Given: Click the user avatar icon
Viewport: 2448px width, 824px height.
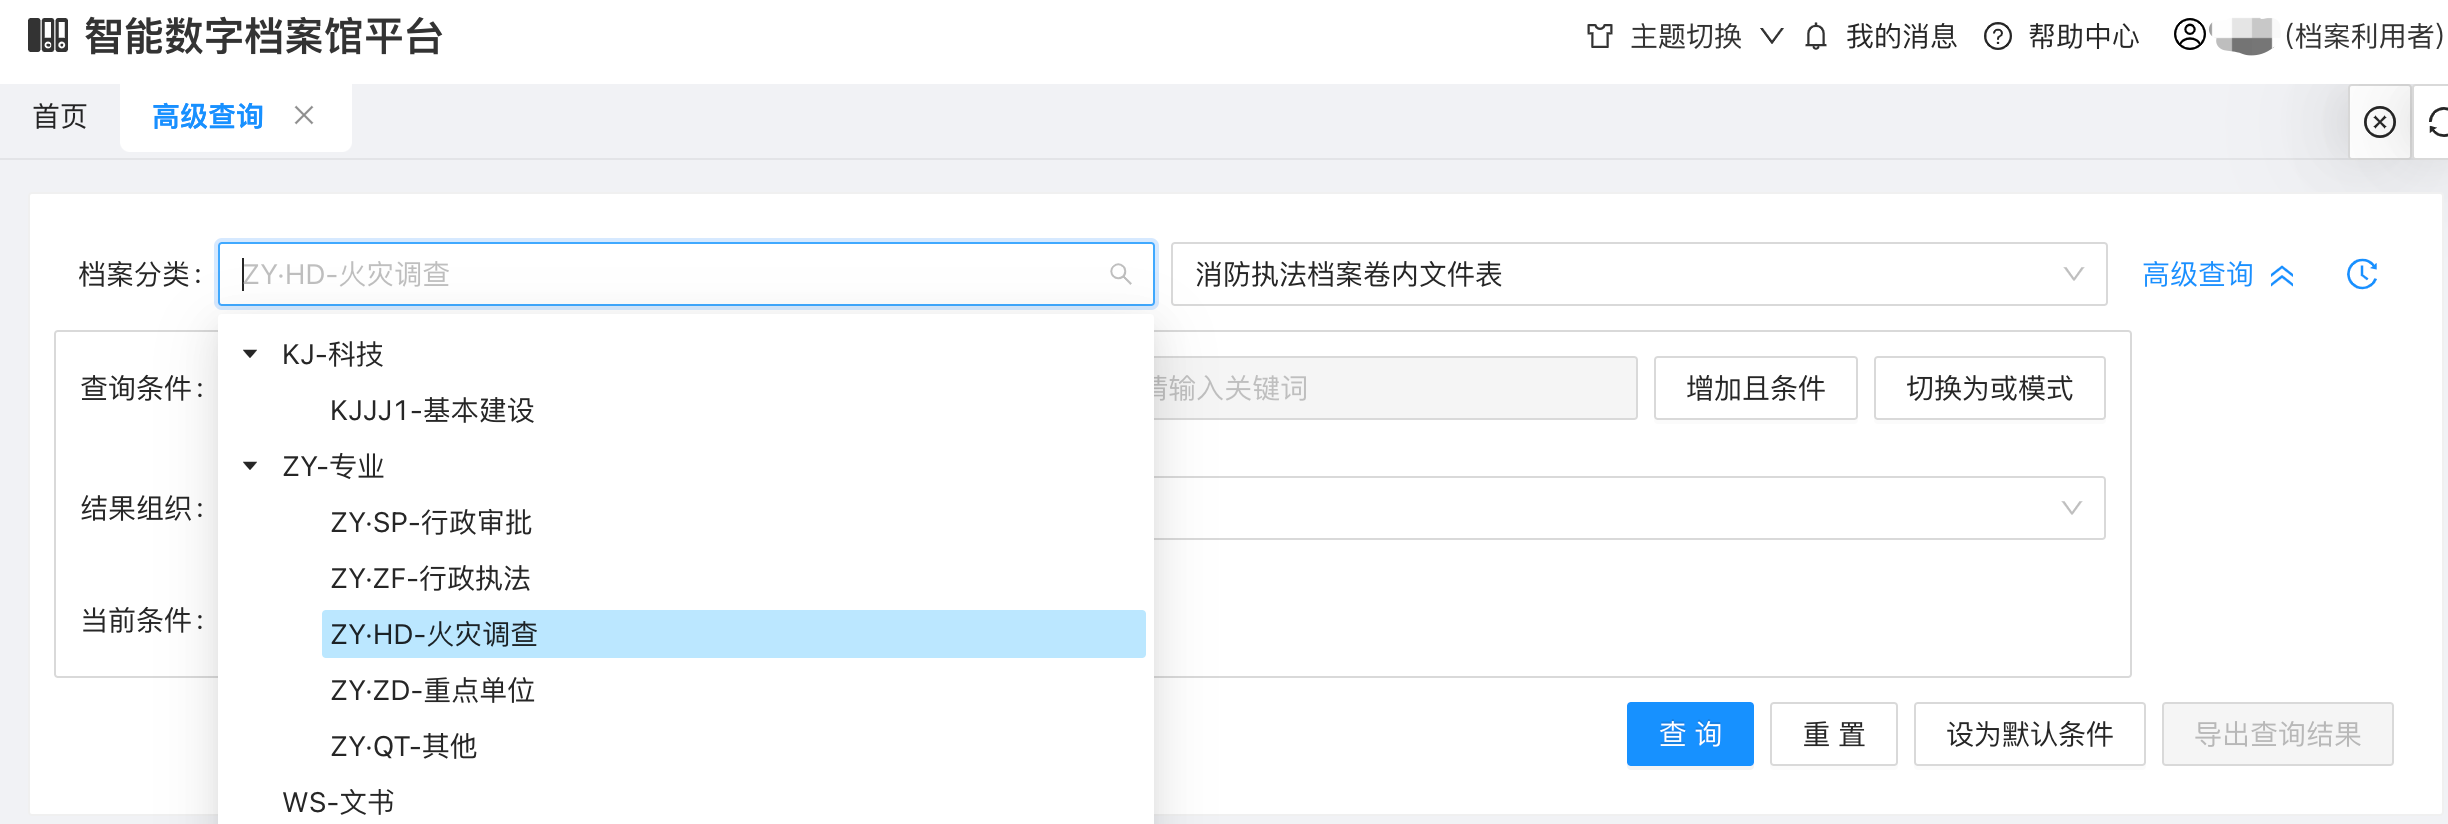Looking at the screenshot, I should click(2189, 35).
